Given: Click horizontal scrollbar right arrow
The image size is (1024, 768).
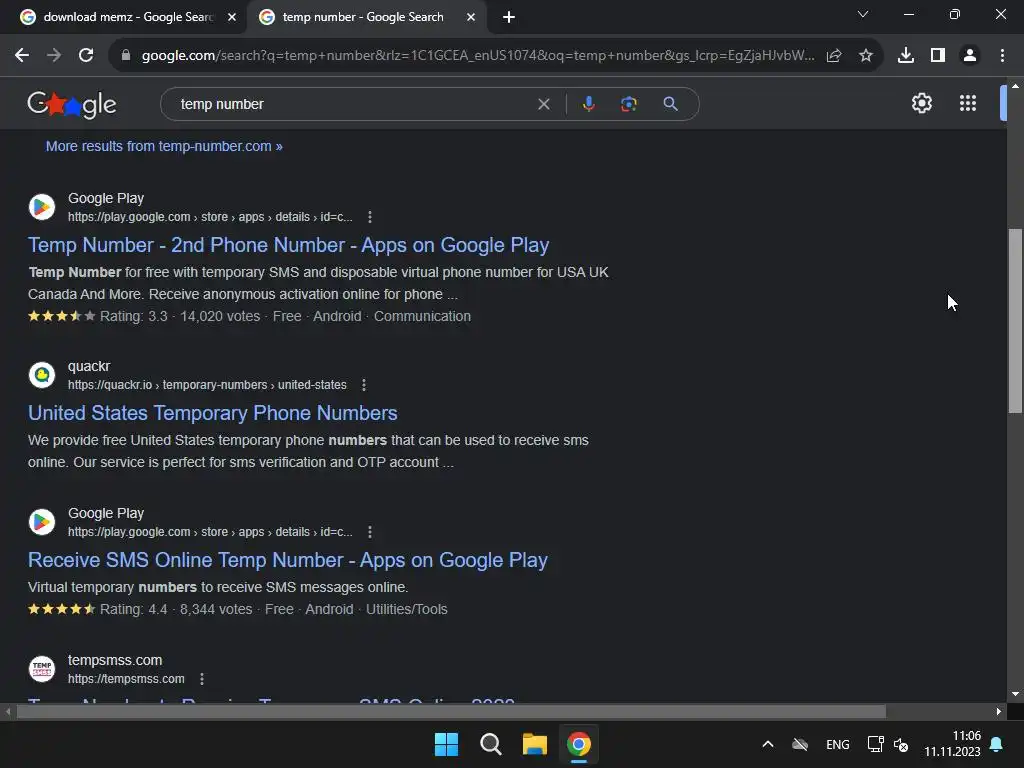Looking at the screenshot, I should (x=999, y=712).
